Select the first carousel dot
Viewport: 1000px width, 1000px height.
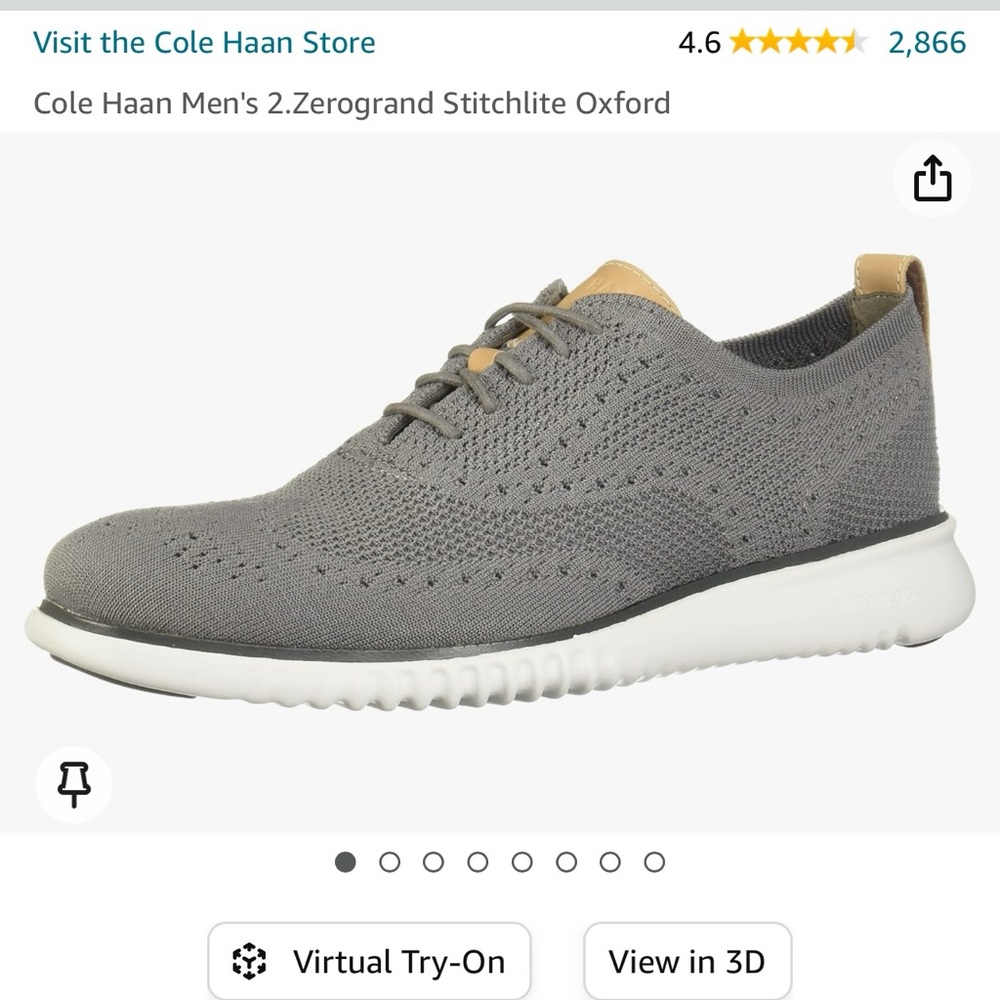tap(345, 860)
